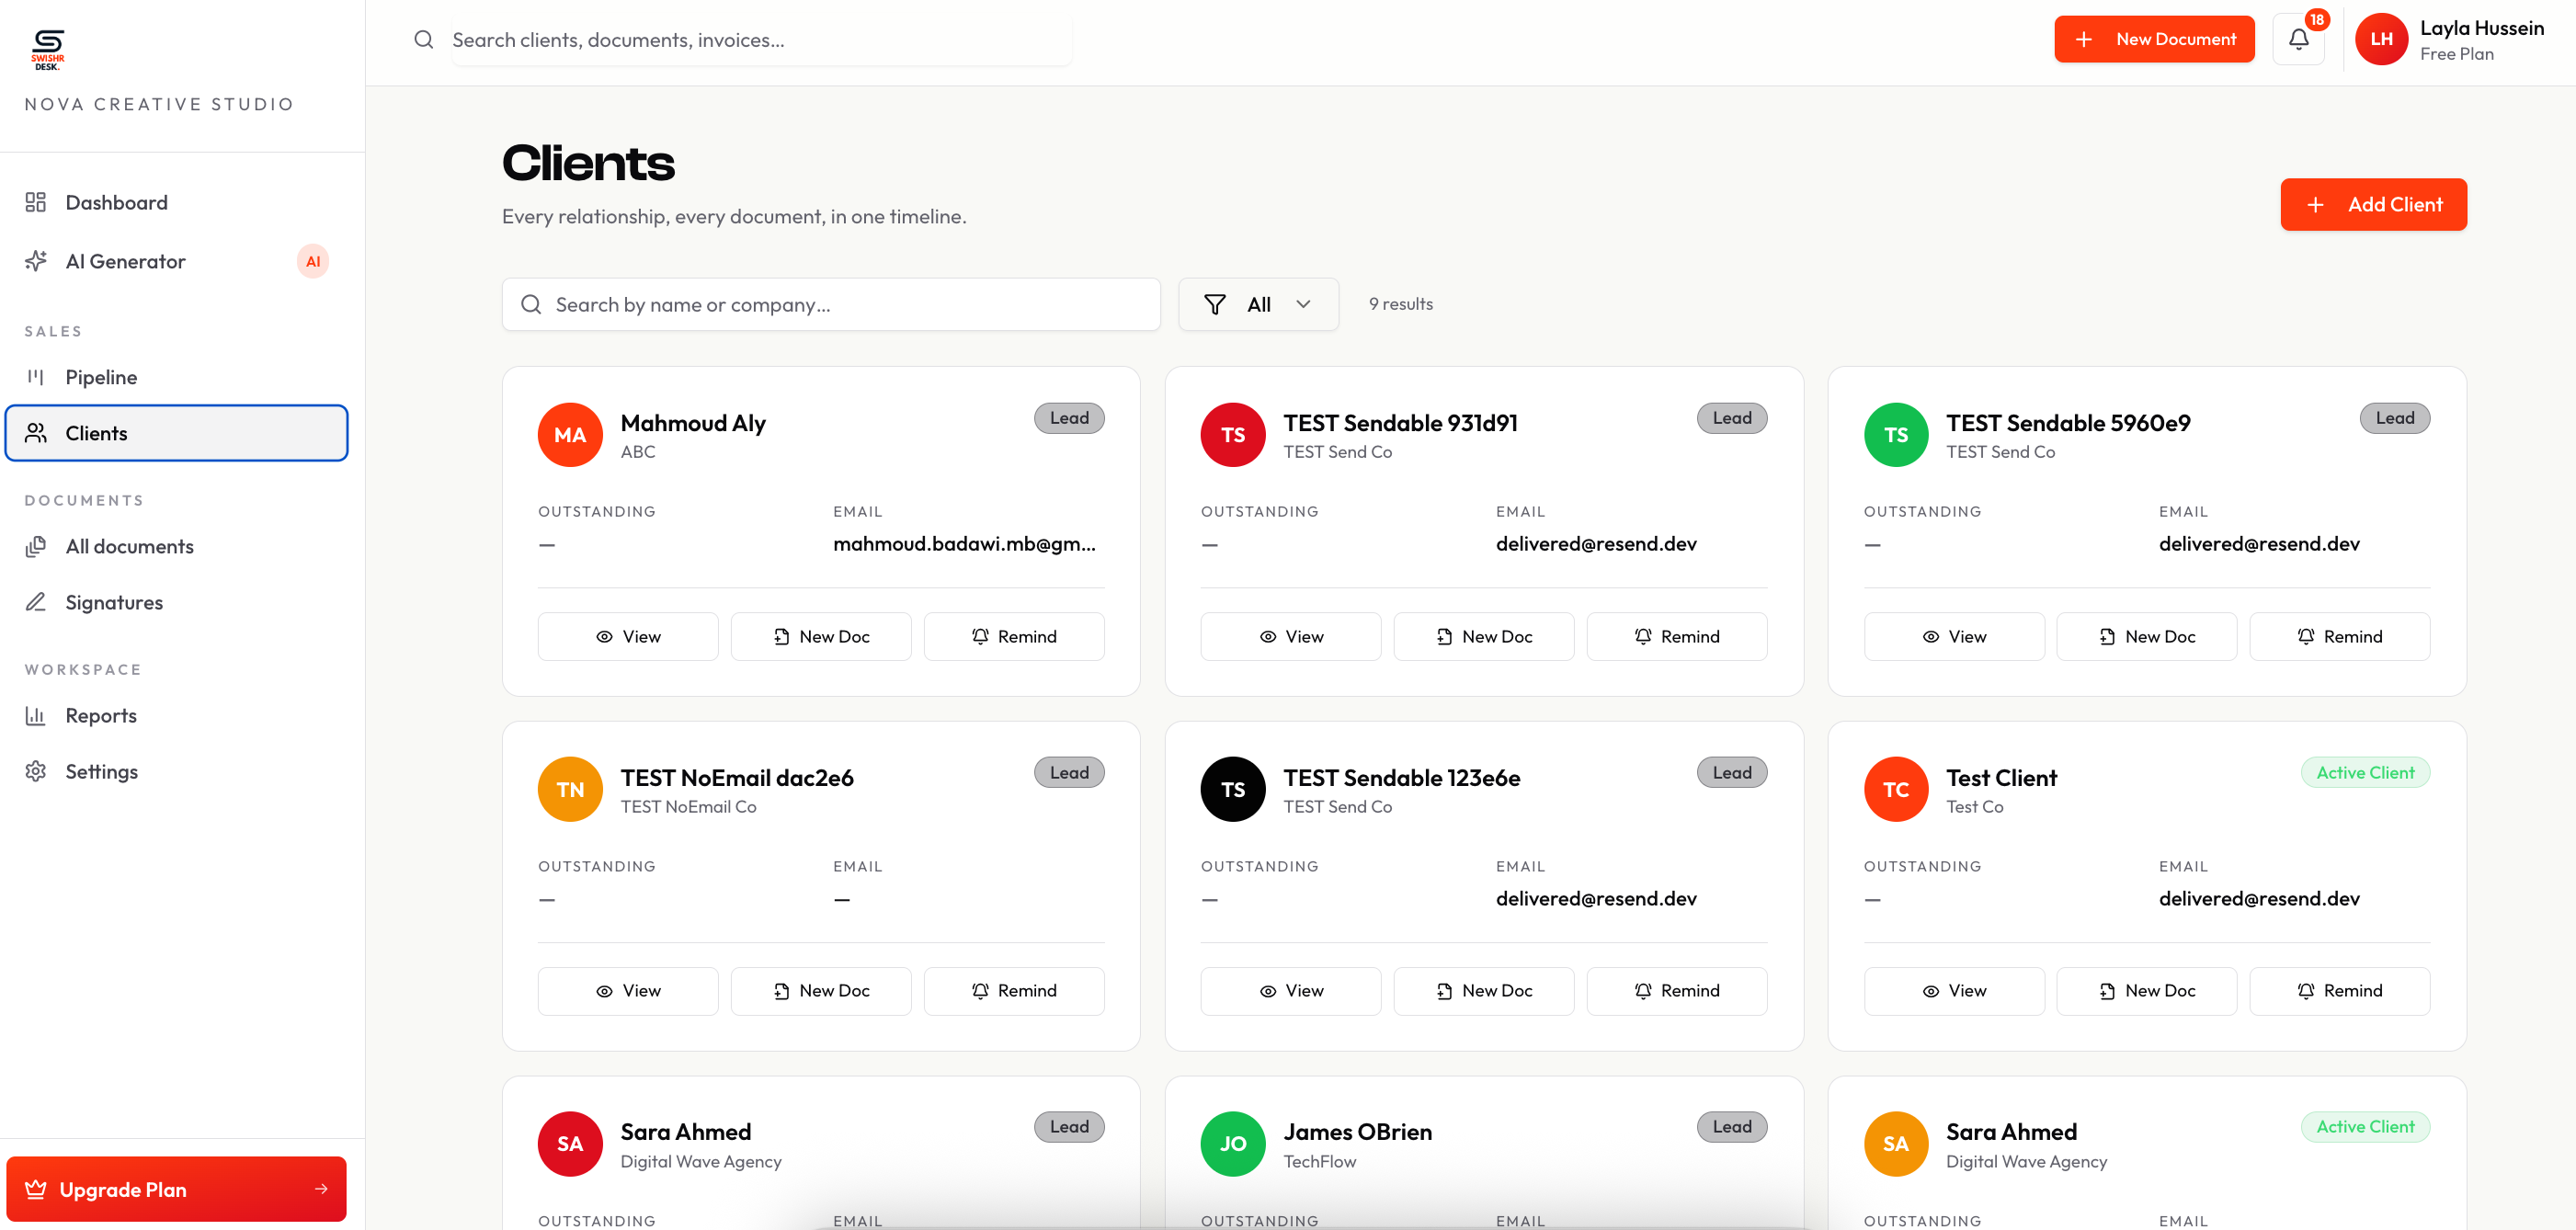Open notifications bell with 18 badge
The height and width of the screenshot is (1230, 2576).
(x=2298, y=39)
